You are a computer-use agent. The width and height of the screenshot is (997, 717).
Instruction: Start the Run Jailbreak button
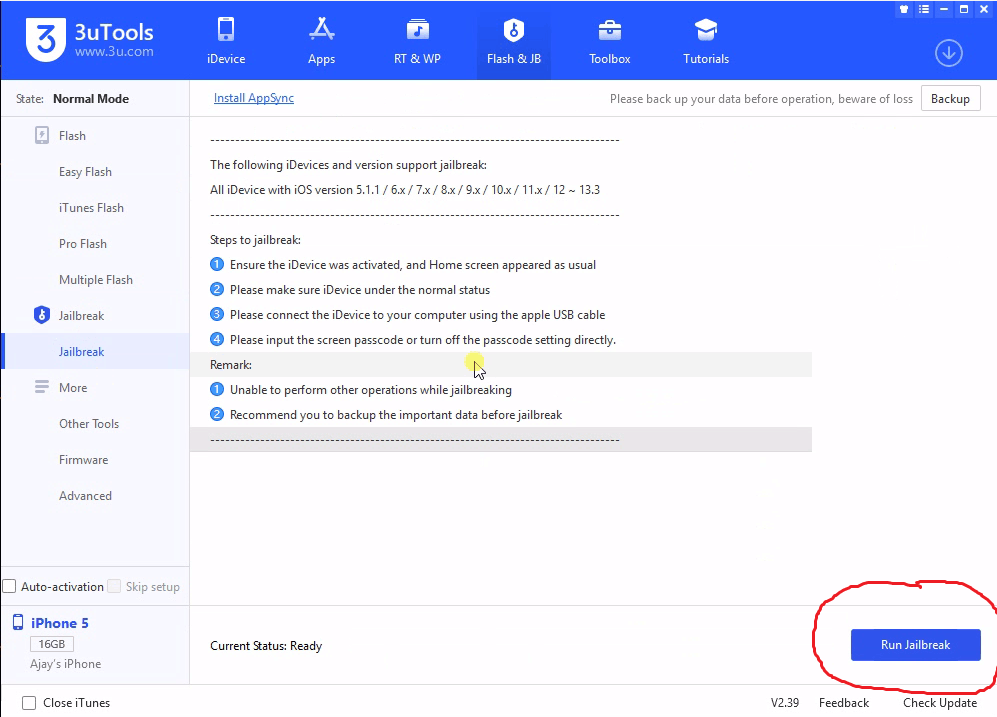coord(916,645)
